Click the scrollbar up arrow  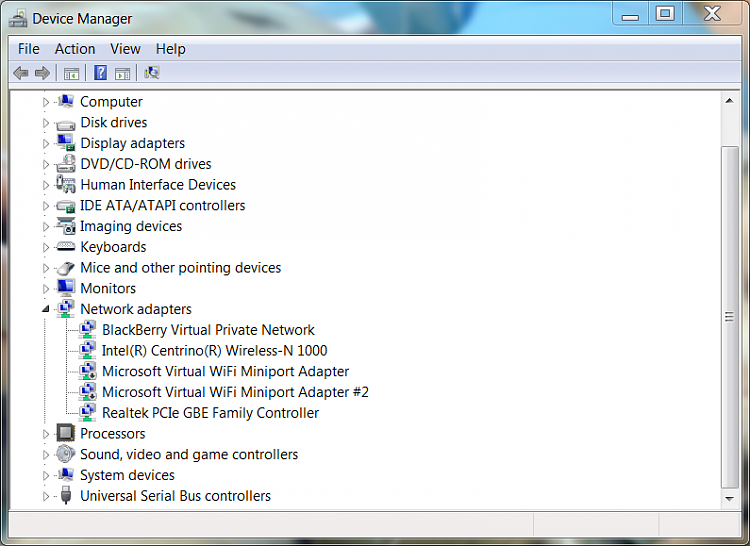729,100
